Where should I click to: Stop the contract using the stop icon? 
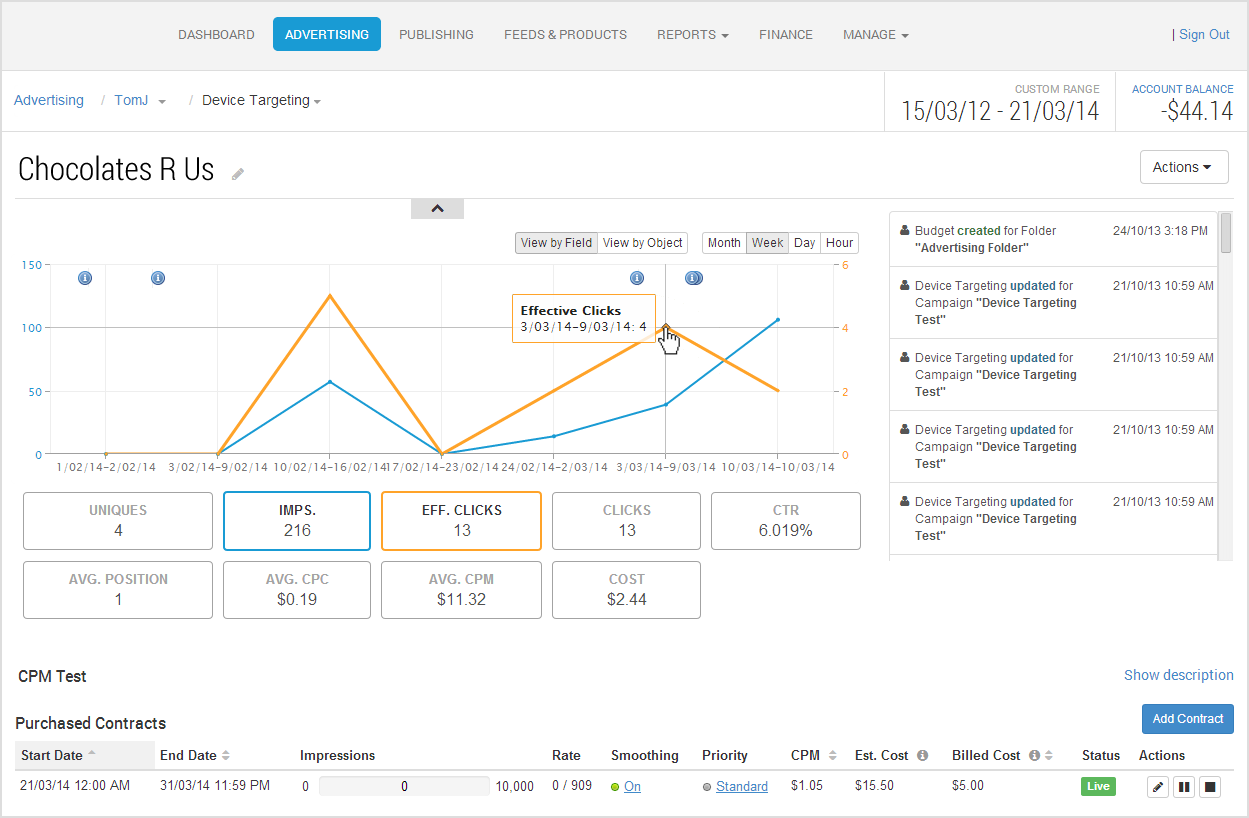[x=1210, y=787]
